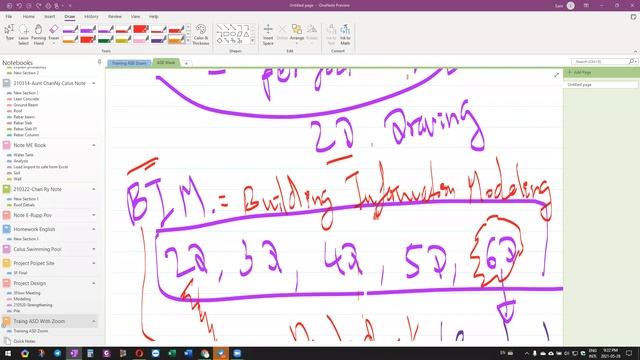Open the Rebar Column section
Image resolution: width=640 pixels, height=360 pixels.
point(26,135)
